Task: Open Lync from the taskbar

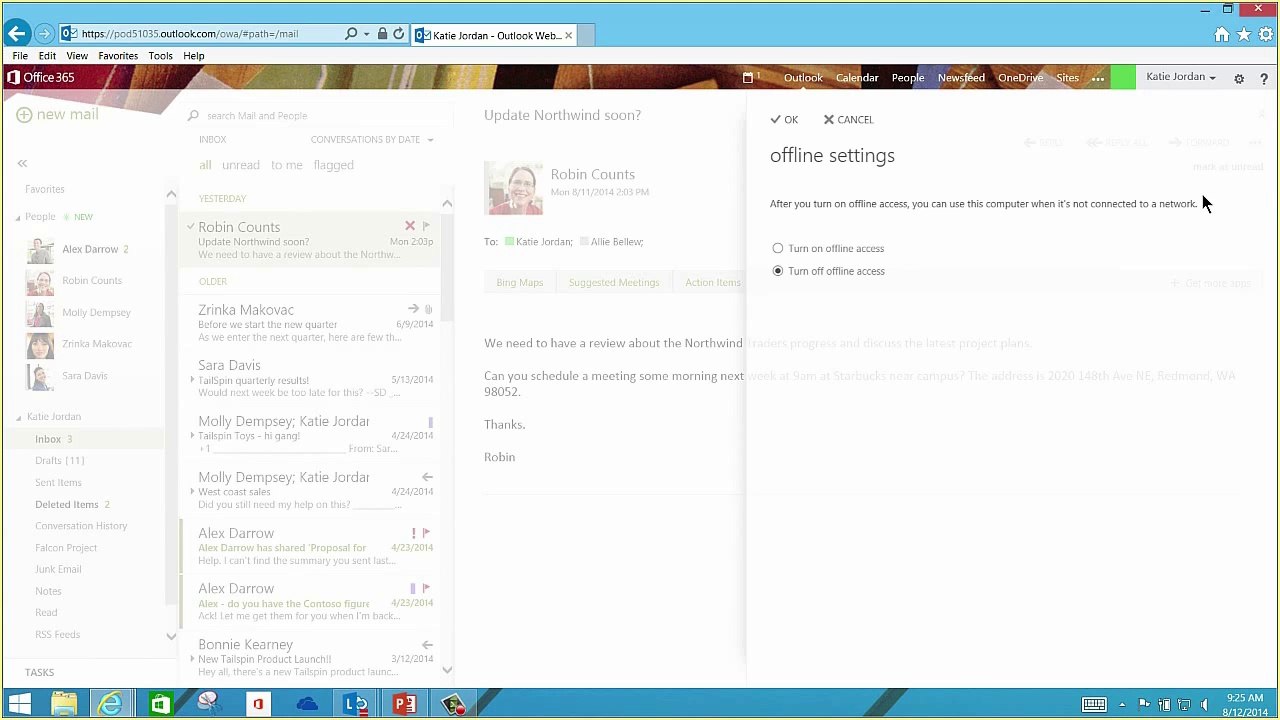Action: pos(356,704)
